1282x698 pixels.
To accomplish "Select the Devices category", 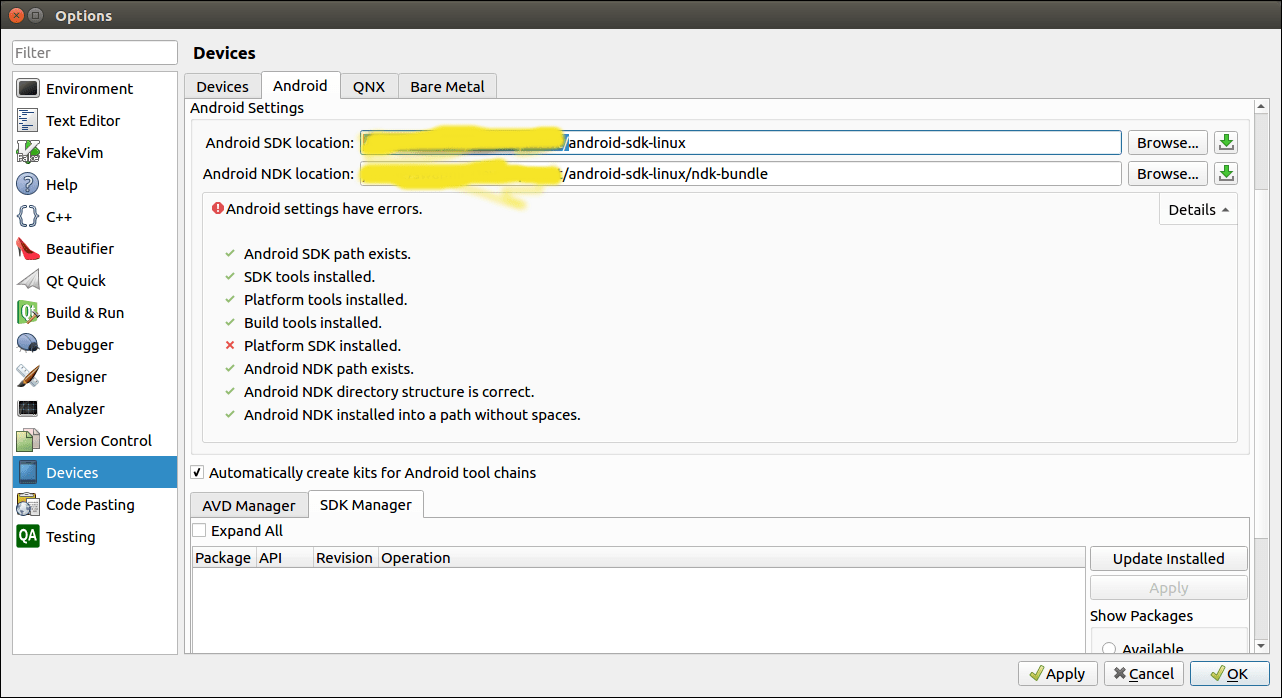I will (x=95, y=473).
